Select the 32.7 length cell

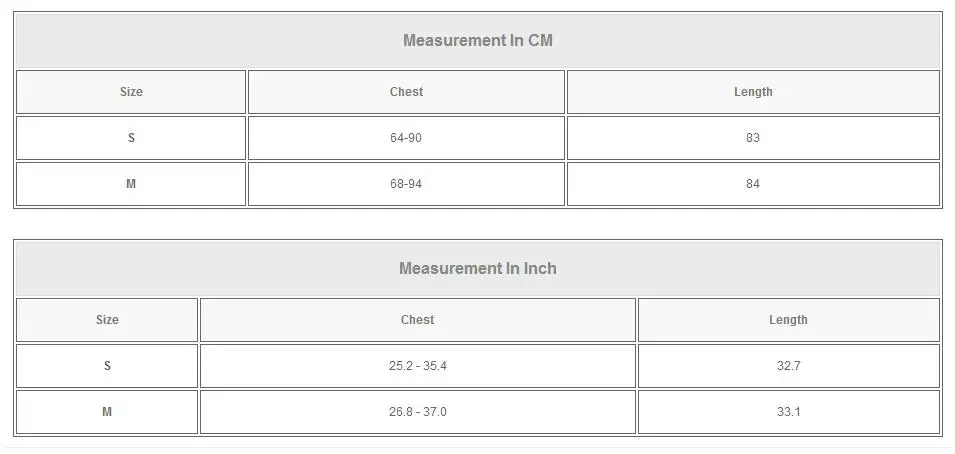coord(788,366)
